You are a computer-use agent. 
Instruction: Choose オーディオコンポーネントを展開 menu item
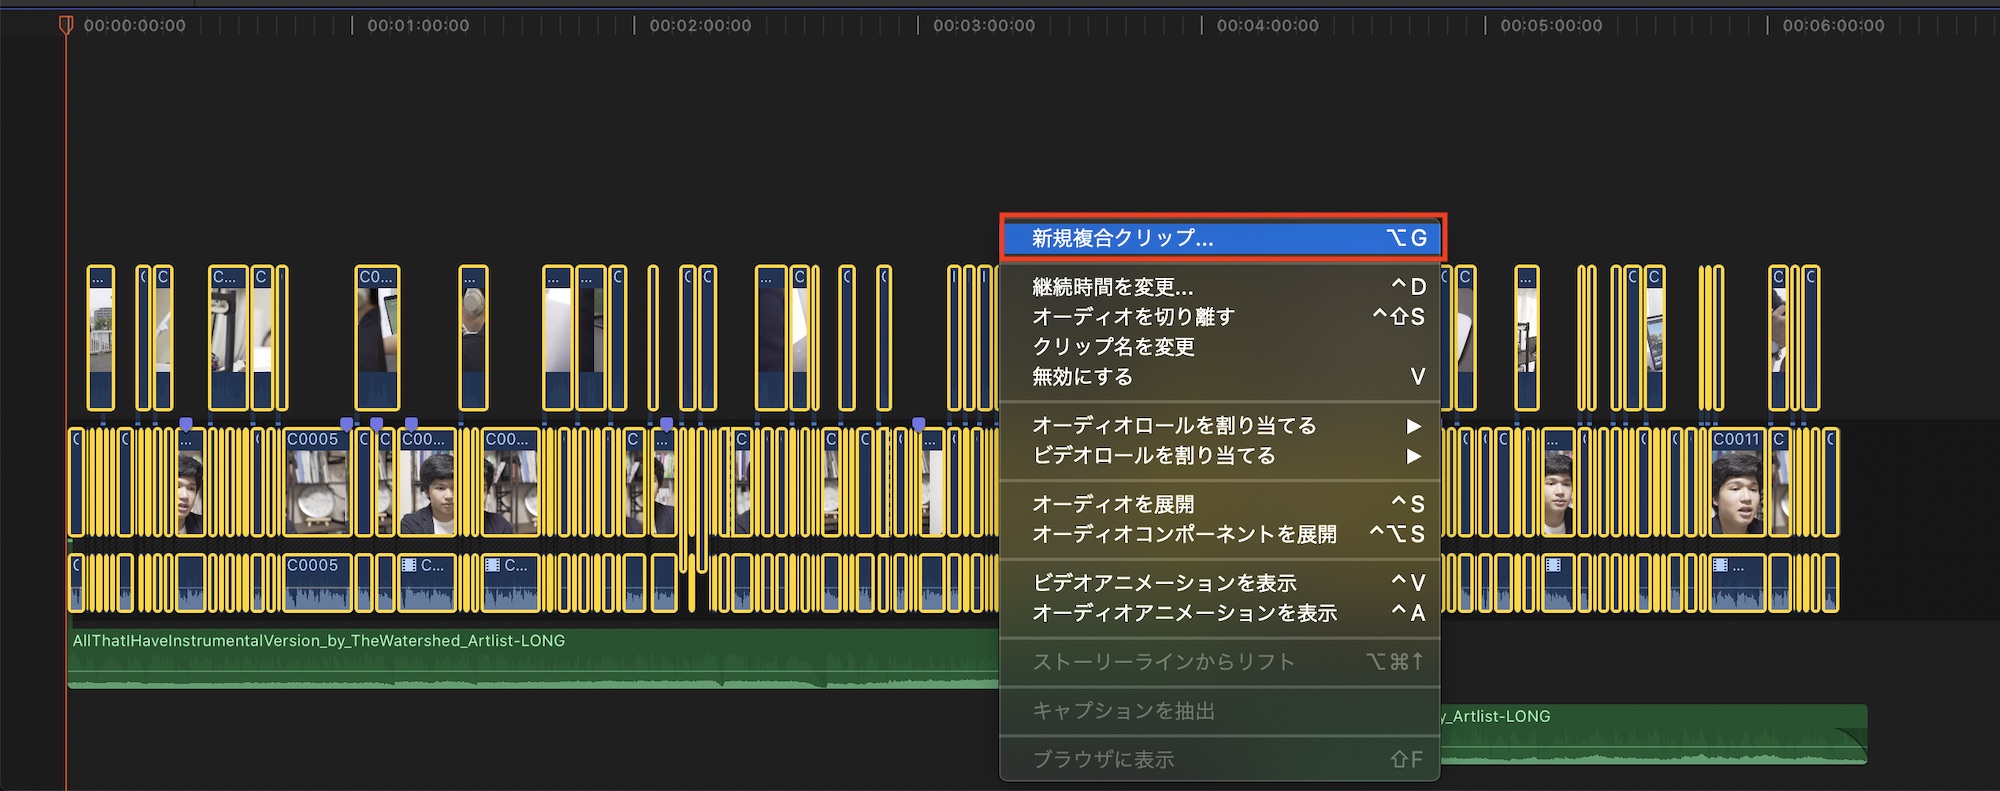click(1221, 534)
